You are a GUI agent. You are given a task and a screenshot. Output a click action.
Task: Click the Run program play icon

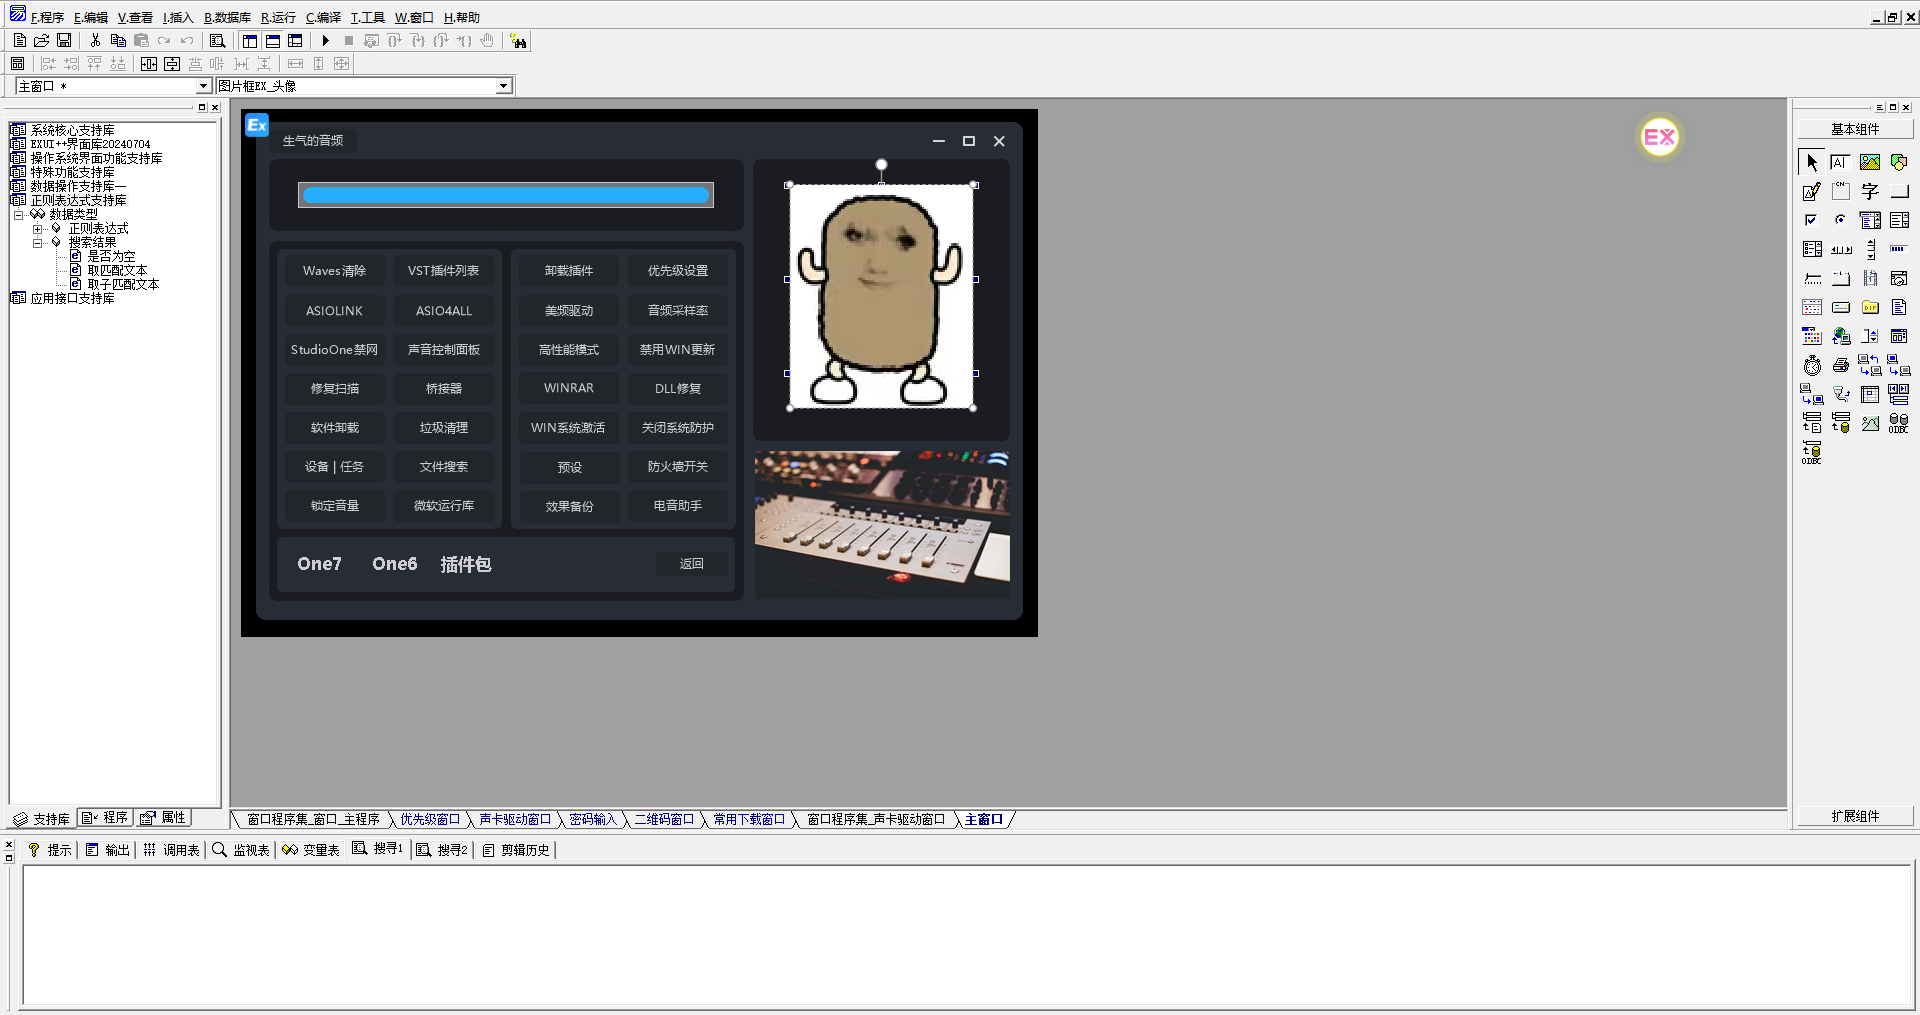pyautogui.click(x=326, y=41)
